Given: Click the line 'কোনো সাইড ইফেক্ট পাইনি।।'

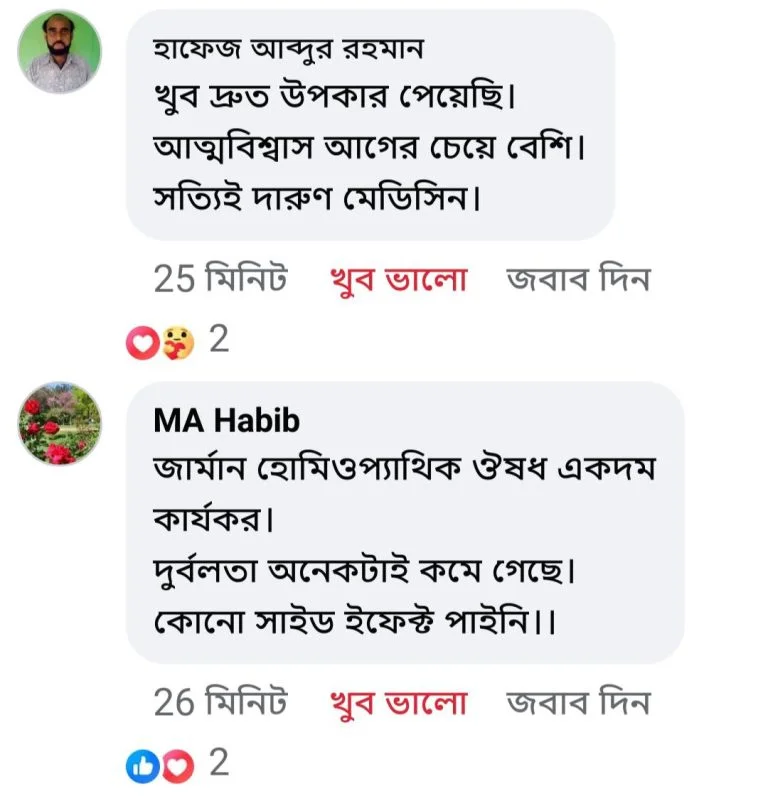Looking at the screenshot, I should coord(355,622).
